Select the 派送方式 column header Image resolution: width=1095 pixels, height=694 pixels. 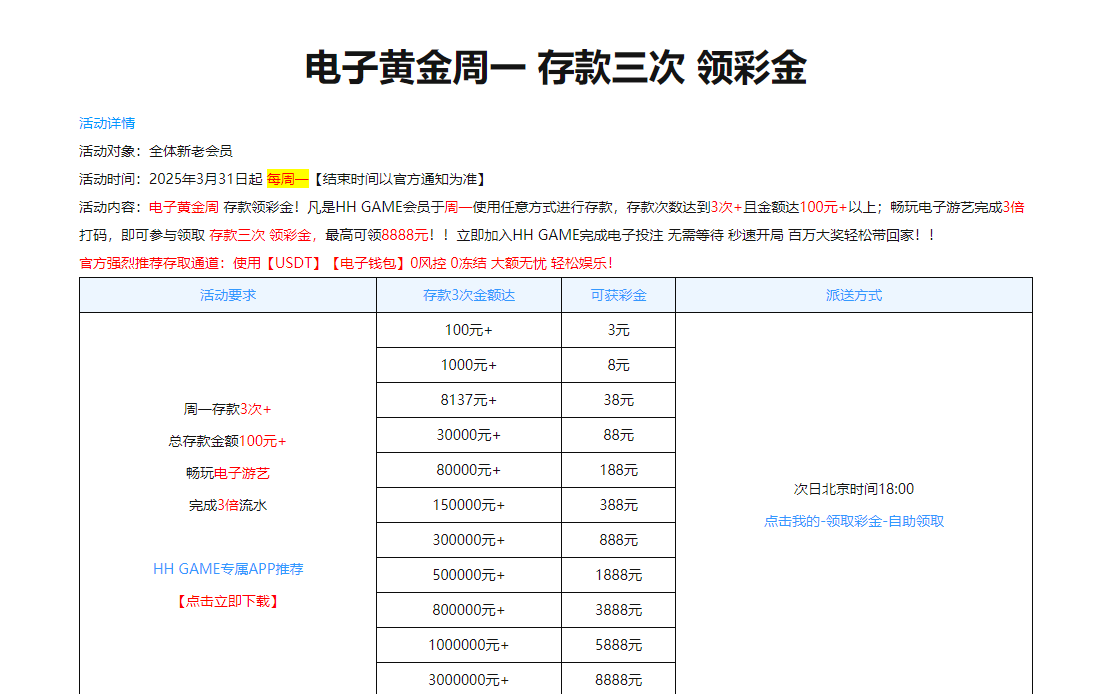click(x=853, y=295)
